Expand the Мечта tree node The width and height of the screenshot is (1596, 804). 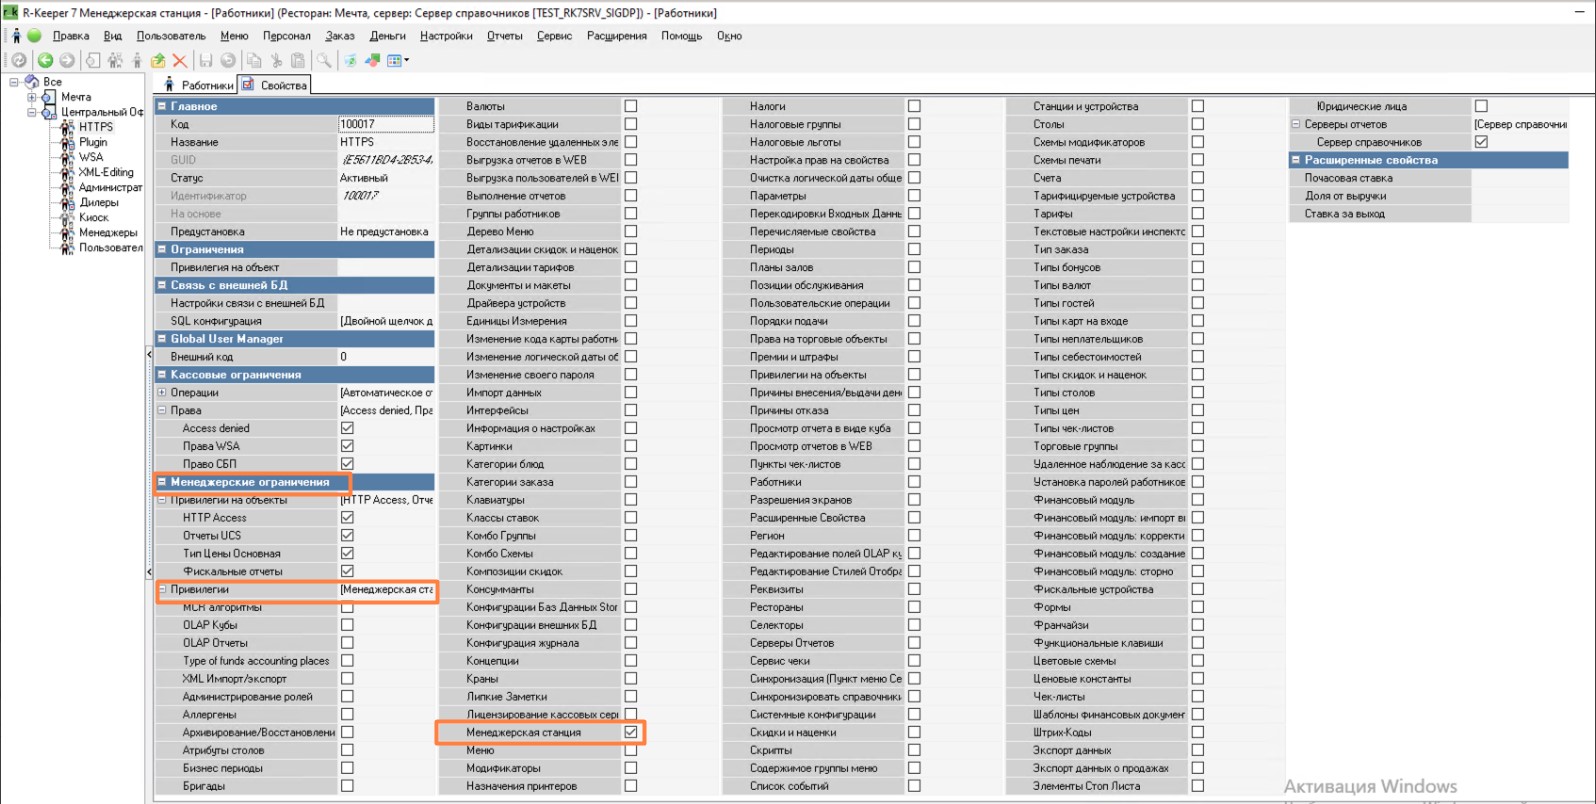tap(32, 97)
